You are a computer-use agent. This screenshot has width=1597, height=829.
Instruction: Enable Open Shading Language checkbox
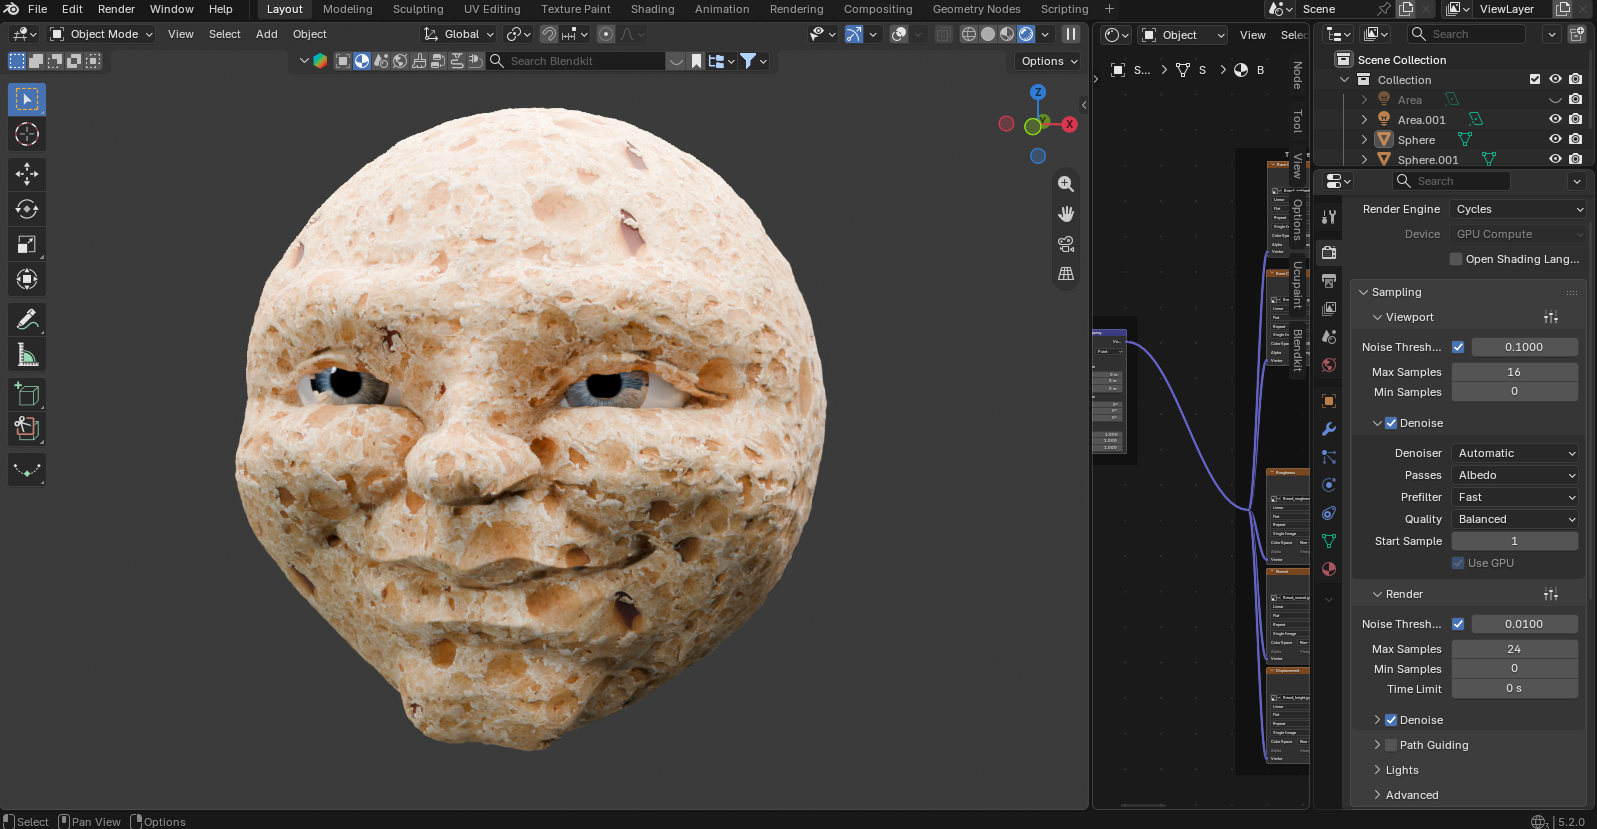pos(1456,259)
